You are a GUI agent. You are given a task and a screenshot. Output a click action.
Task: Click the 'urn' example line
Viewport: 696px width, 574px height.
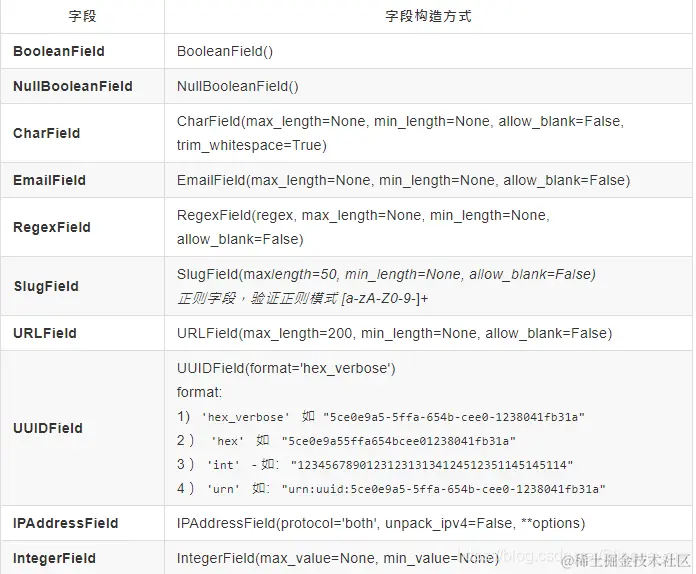391,489
